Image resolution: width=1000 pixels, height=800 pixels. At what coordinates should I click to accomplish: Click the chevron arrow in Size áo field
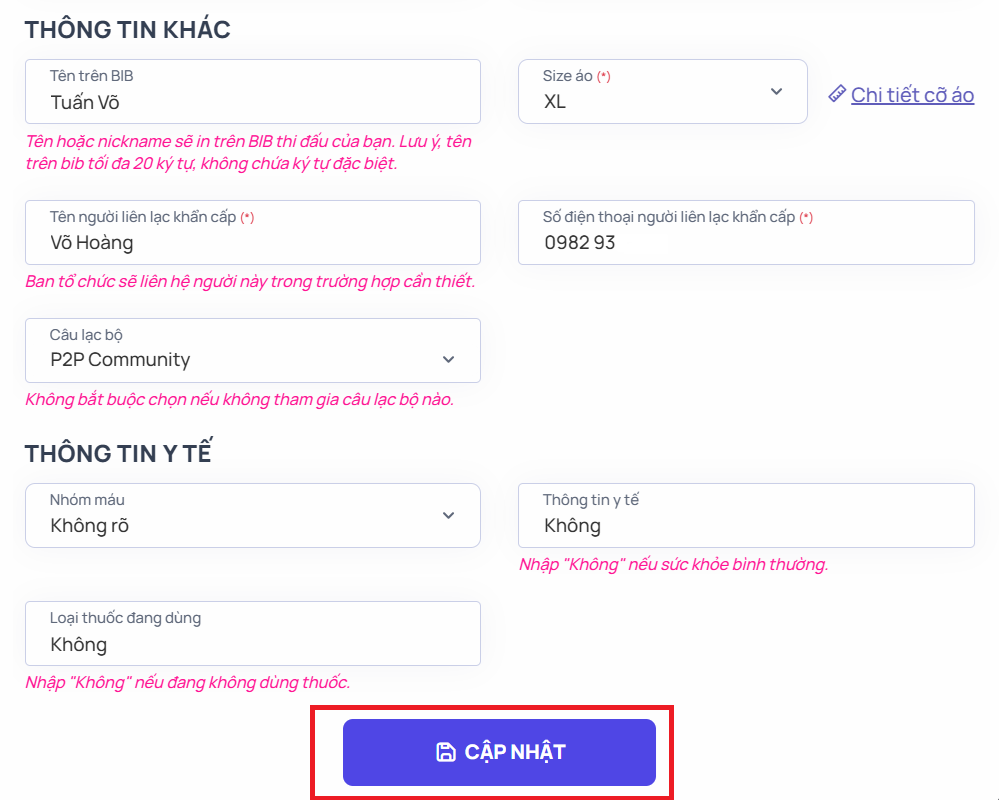click(x=776, y=92)
